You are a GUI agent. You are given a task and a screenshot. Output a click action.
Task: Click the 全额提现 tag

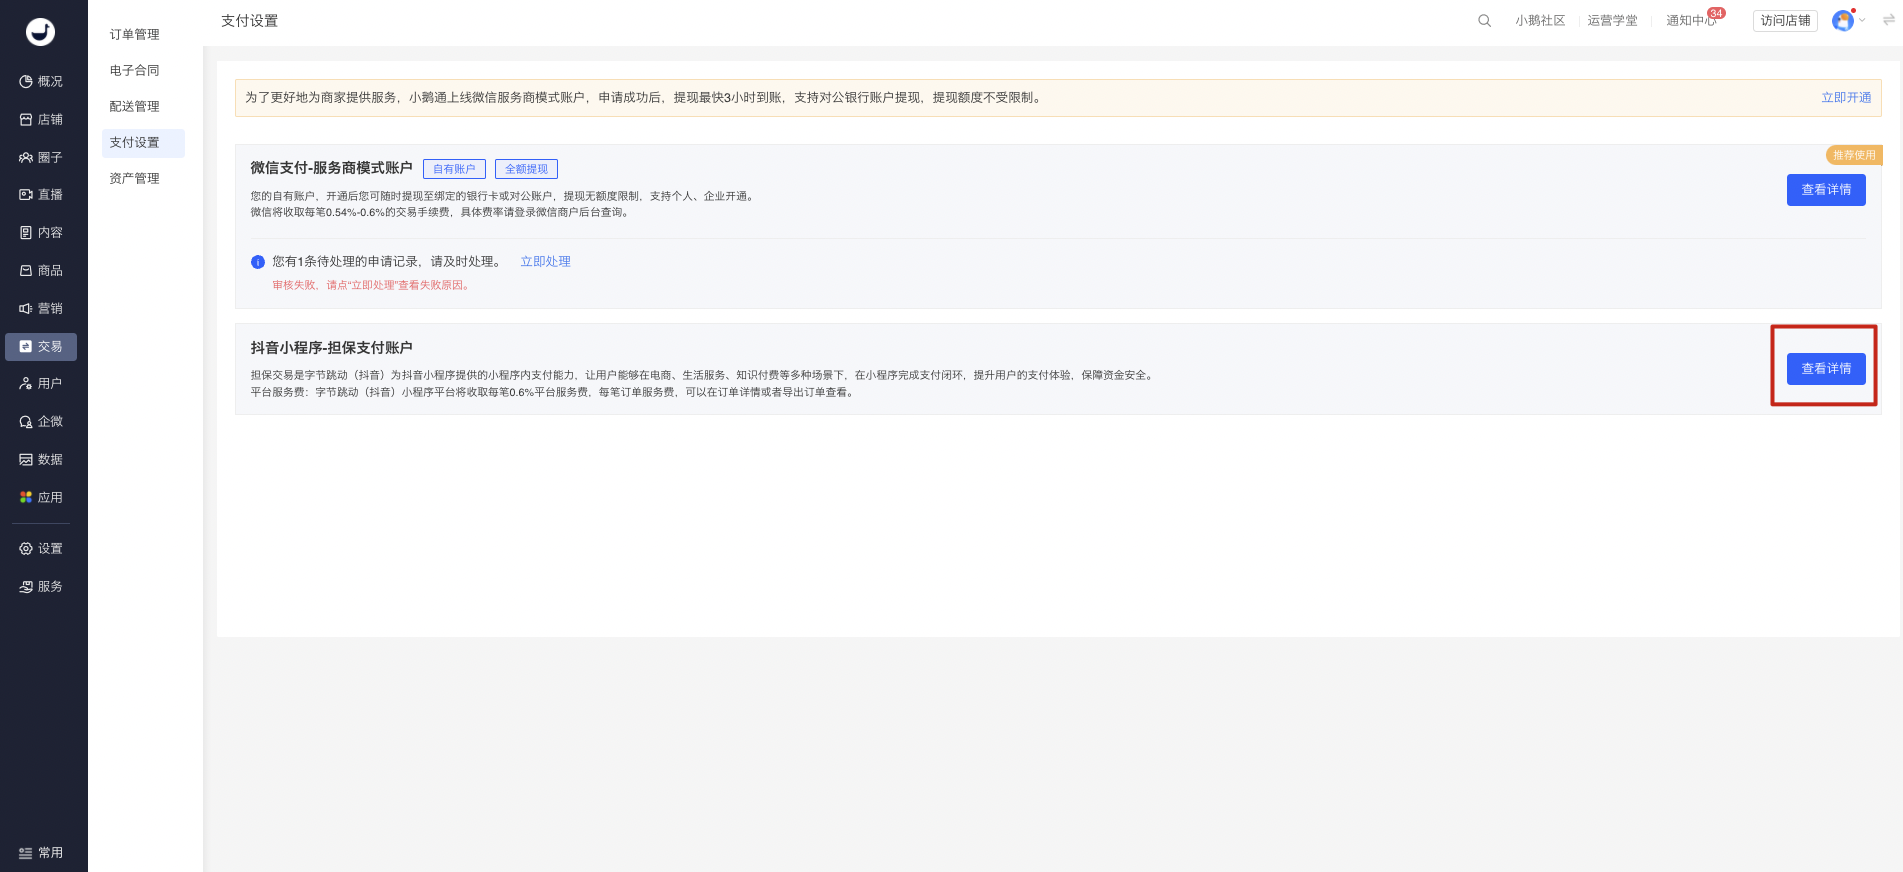(x=526, y=169)
